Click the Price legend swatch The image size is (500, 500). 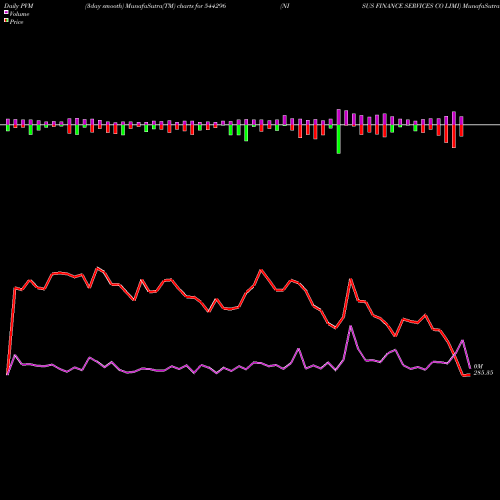[x=6, y=21]
